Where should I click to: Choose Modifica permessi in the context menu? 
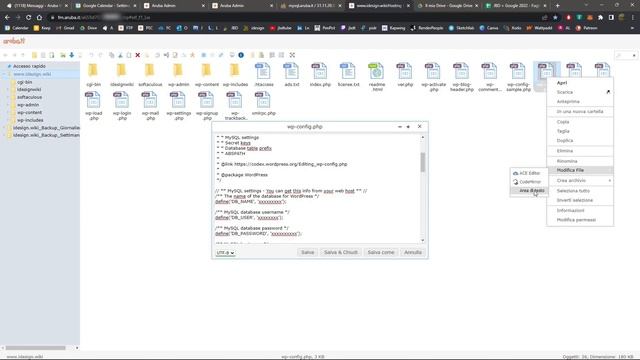(580, 220)
